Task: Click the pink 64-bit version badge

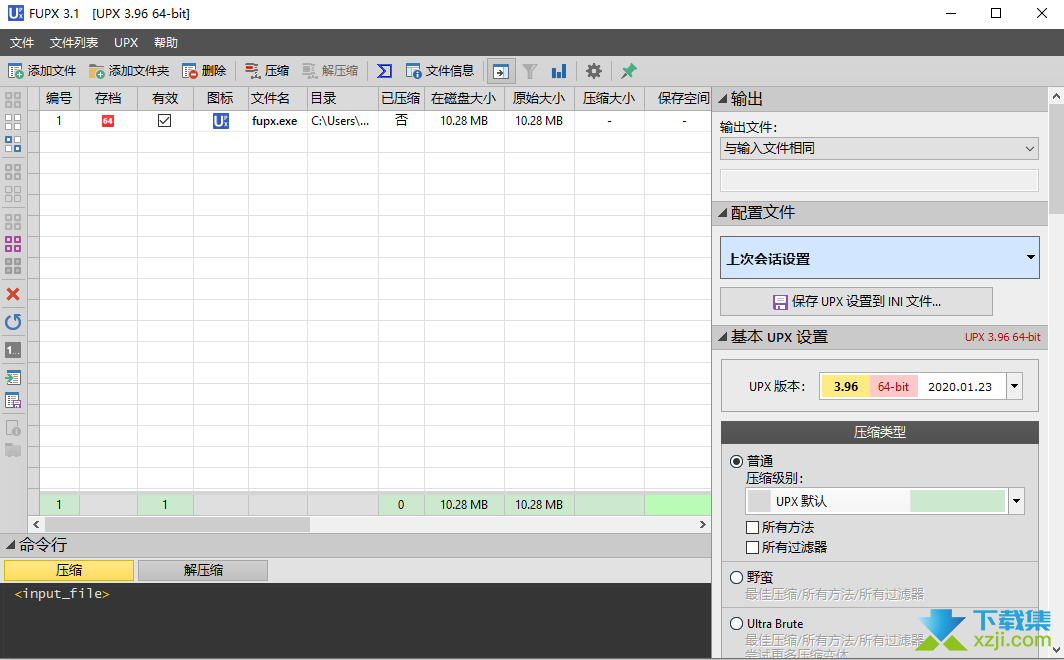Action: (894, 387)
